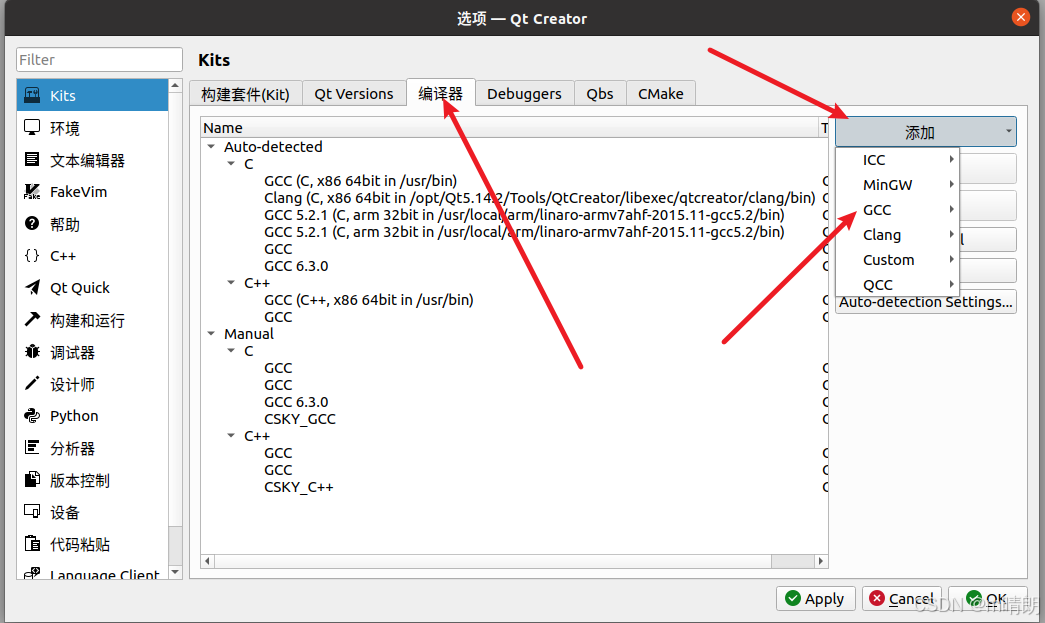Screen dimensions: 1045x623
Task: Choose GCC from the add menu
Action: pyautogui.click(x=897, y=210)
